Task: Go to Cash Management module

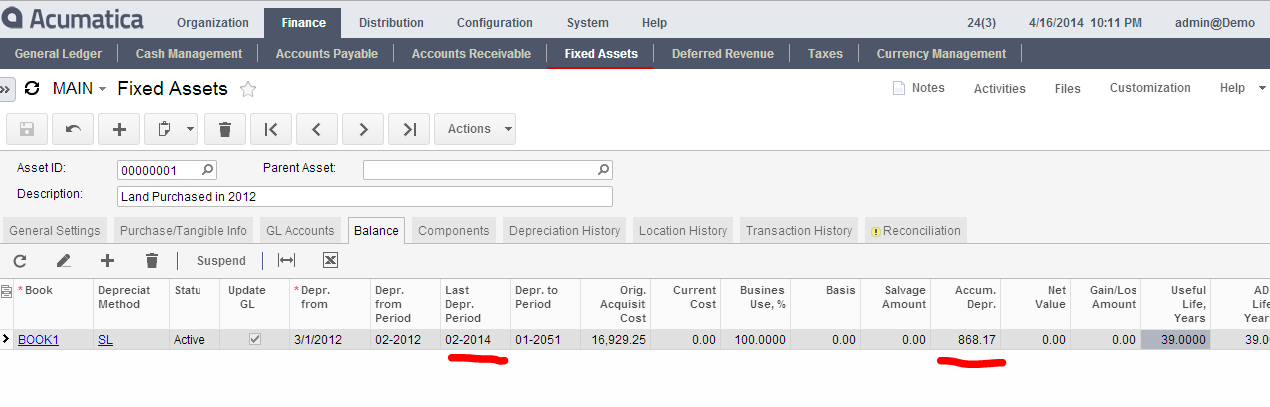Action: [189, 54]
